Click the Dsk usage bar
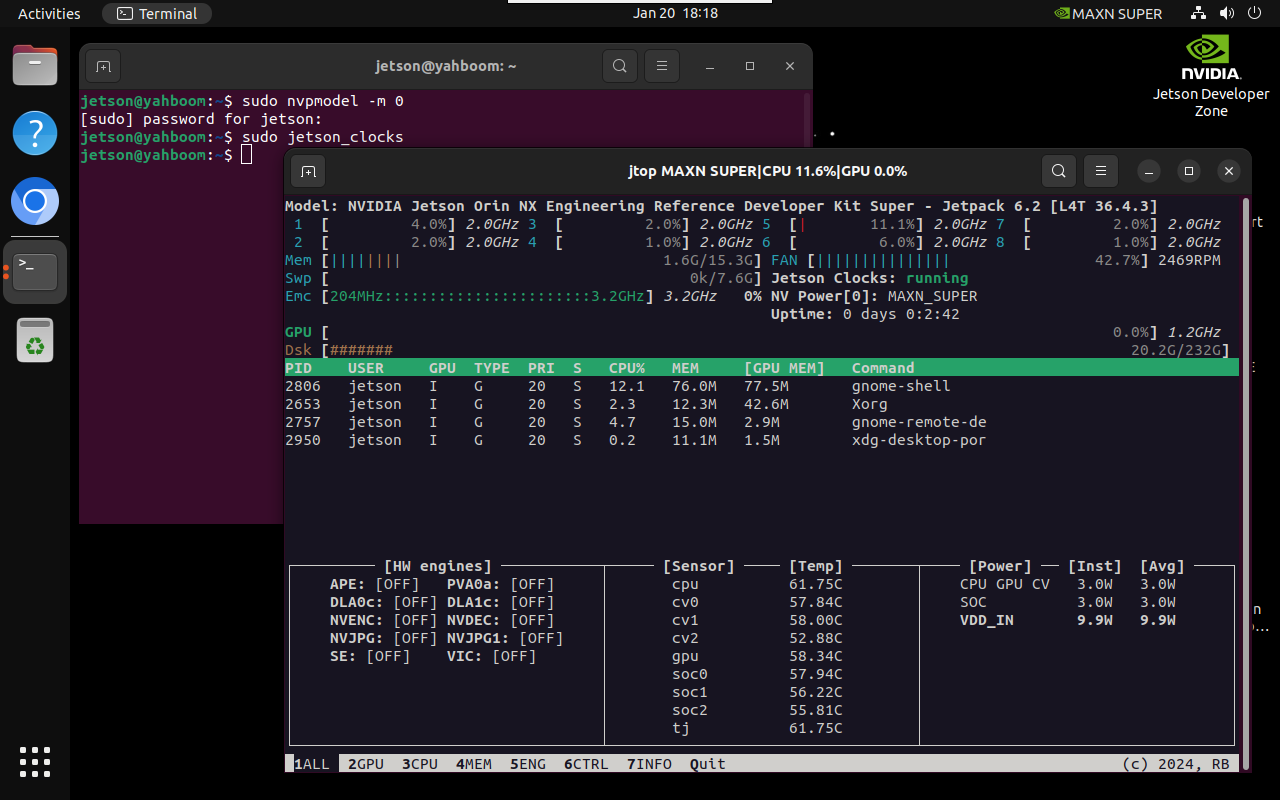 click(757, 350)
